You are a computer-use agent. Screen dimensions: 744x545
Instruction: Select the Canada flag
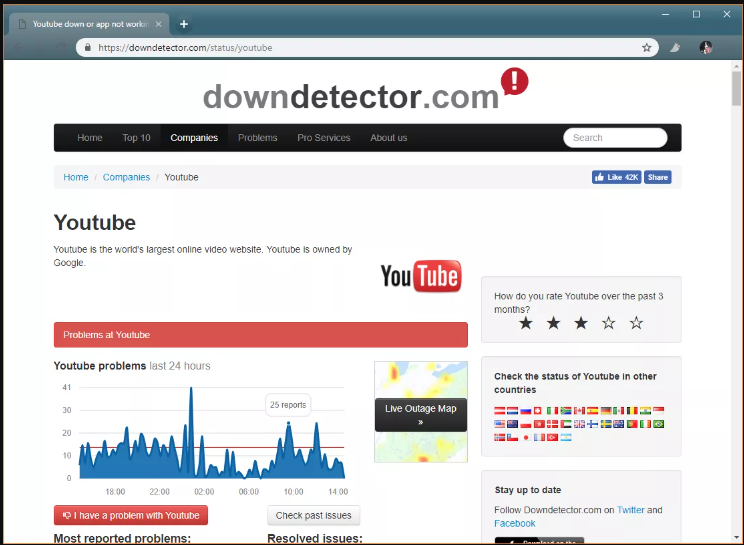579,411
